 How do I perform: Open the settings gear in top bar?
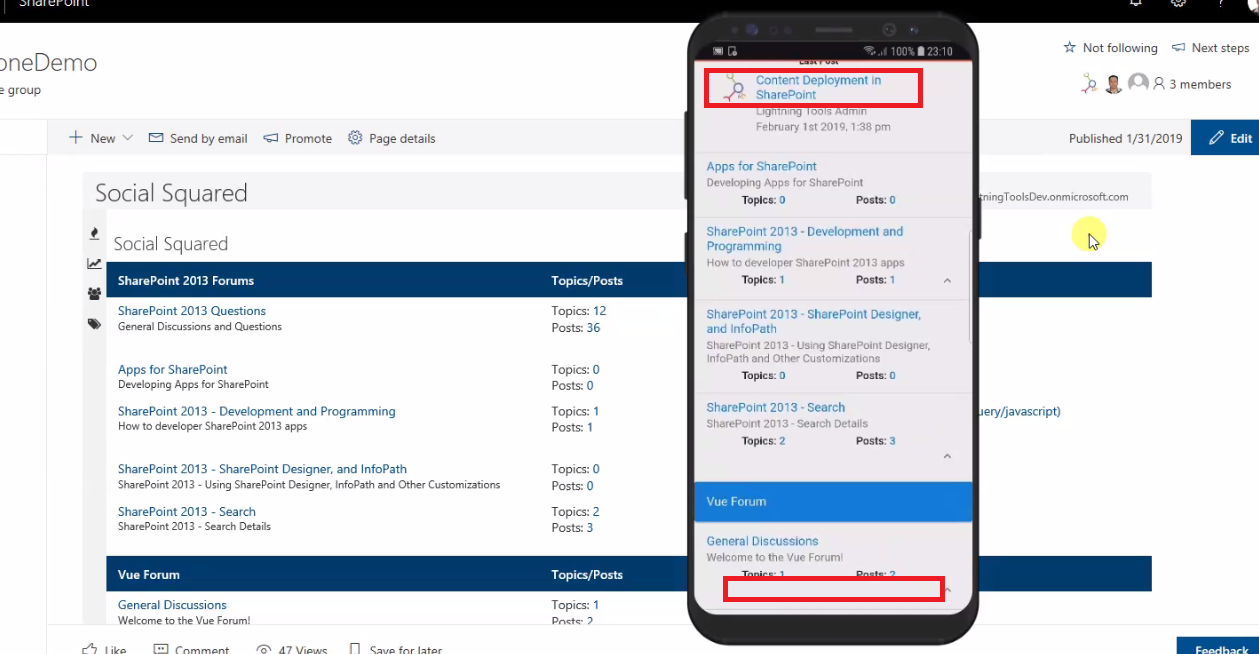(1179, 3)
